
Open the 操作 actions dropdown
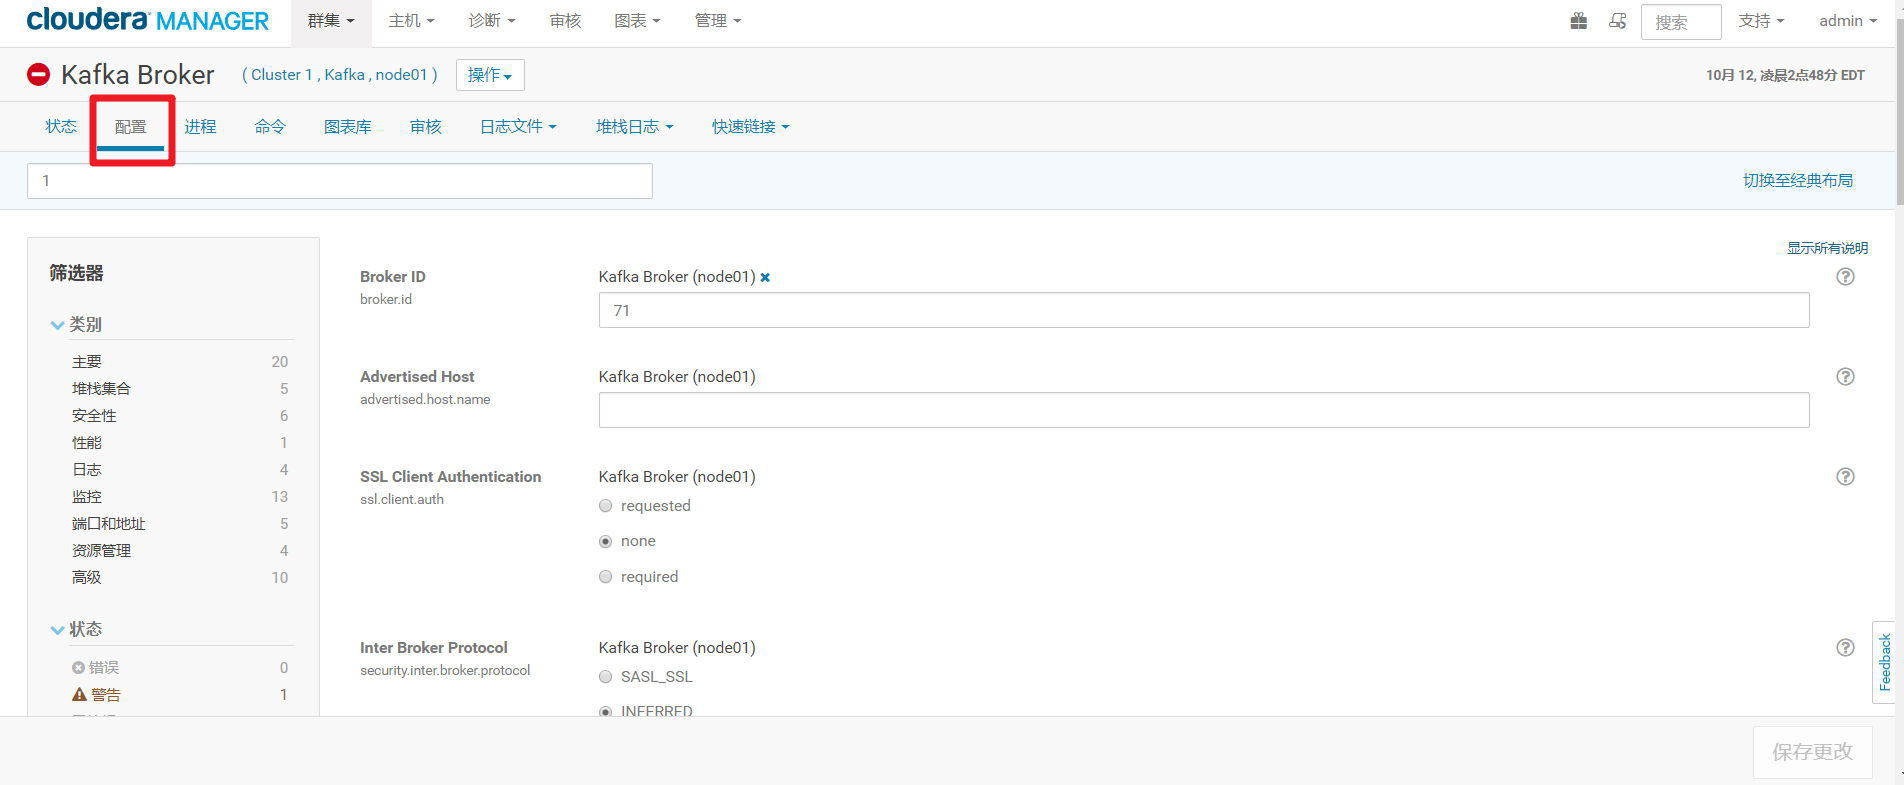pos(490,75)
